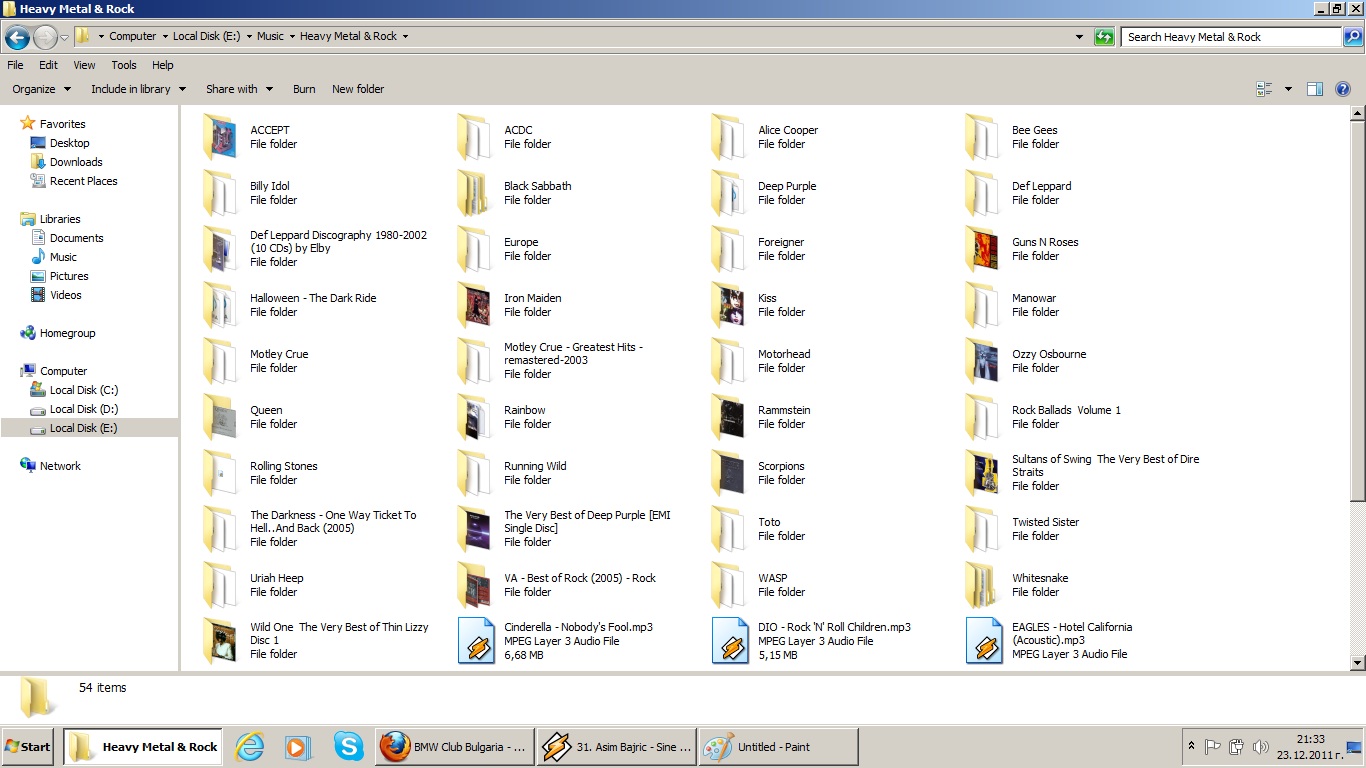
Task: Open the Include in library dropdown
Action: (x=138, y=89)
